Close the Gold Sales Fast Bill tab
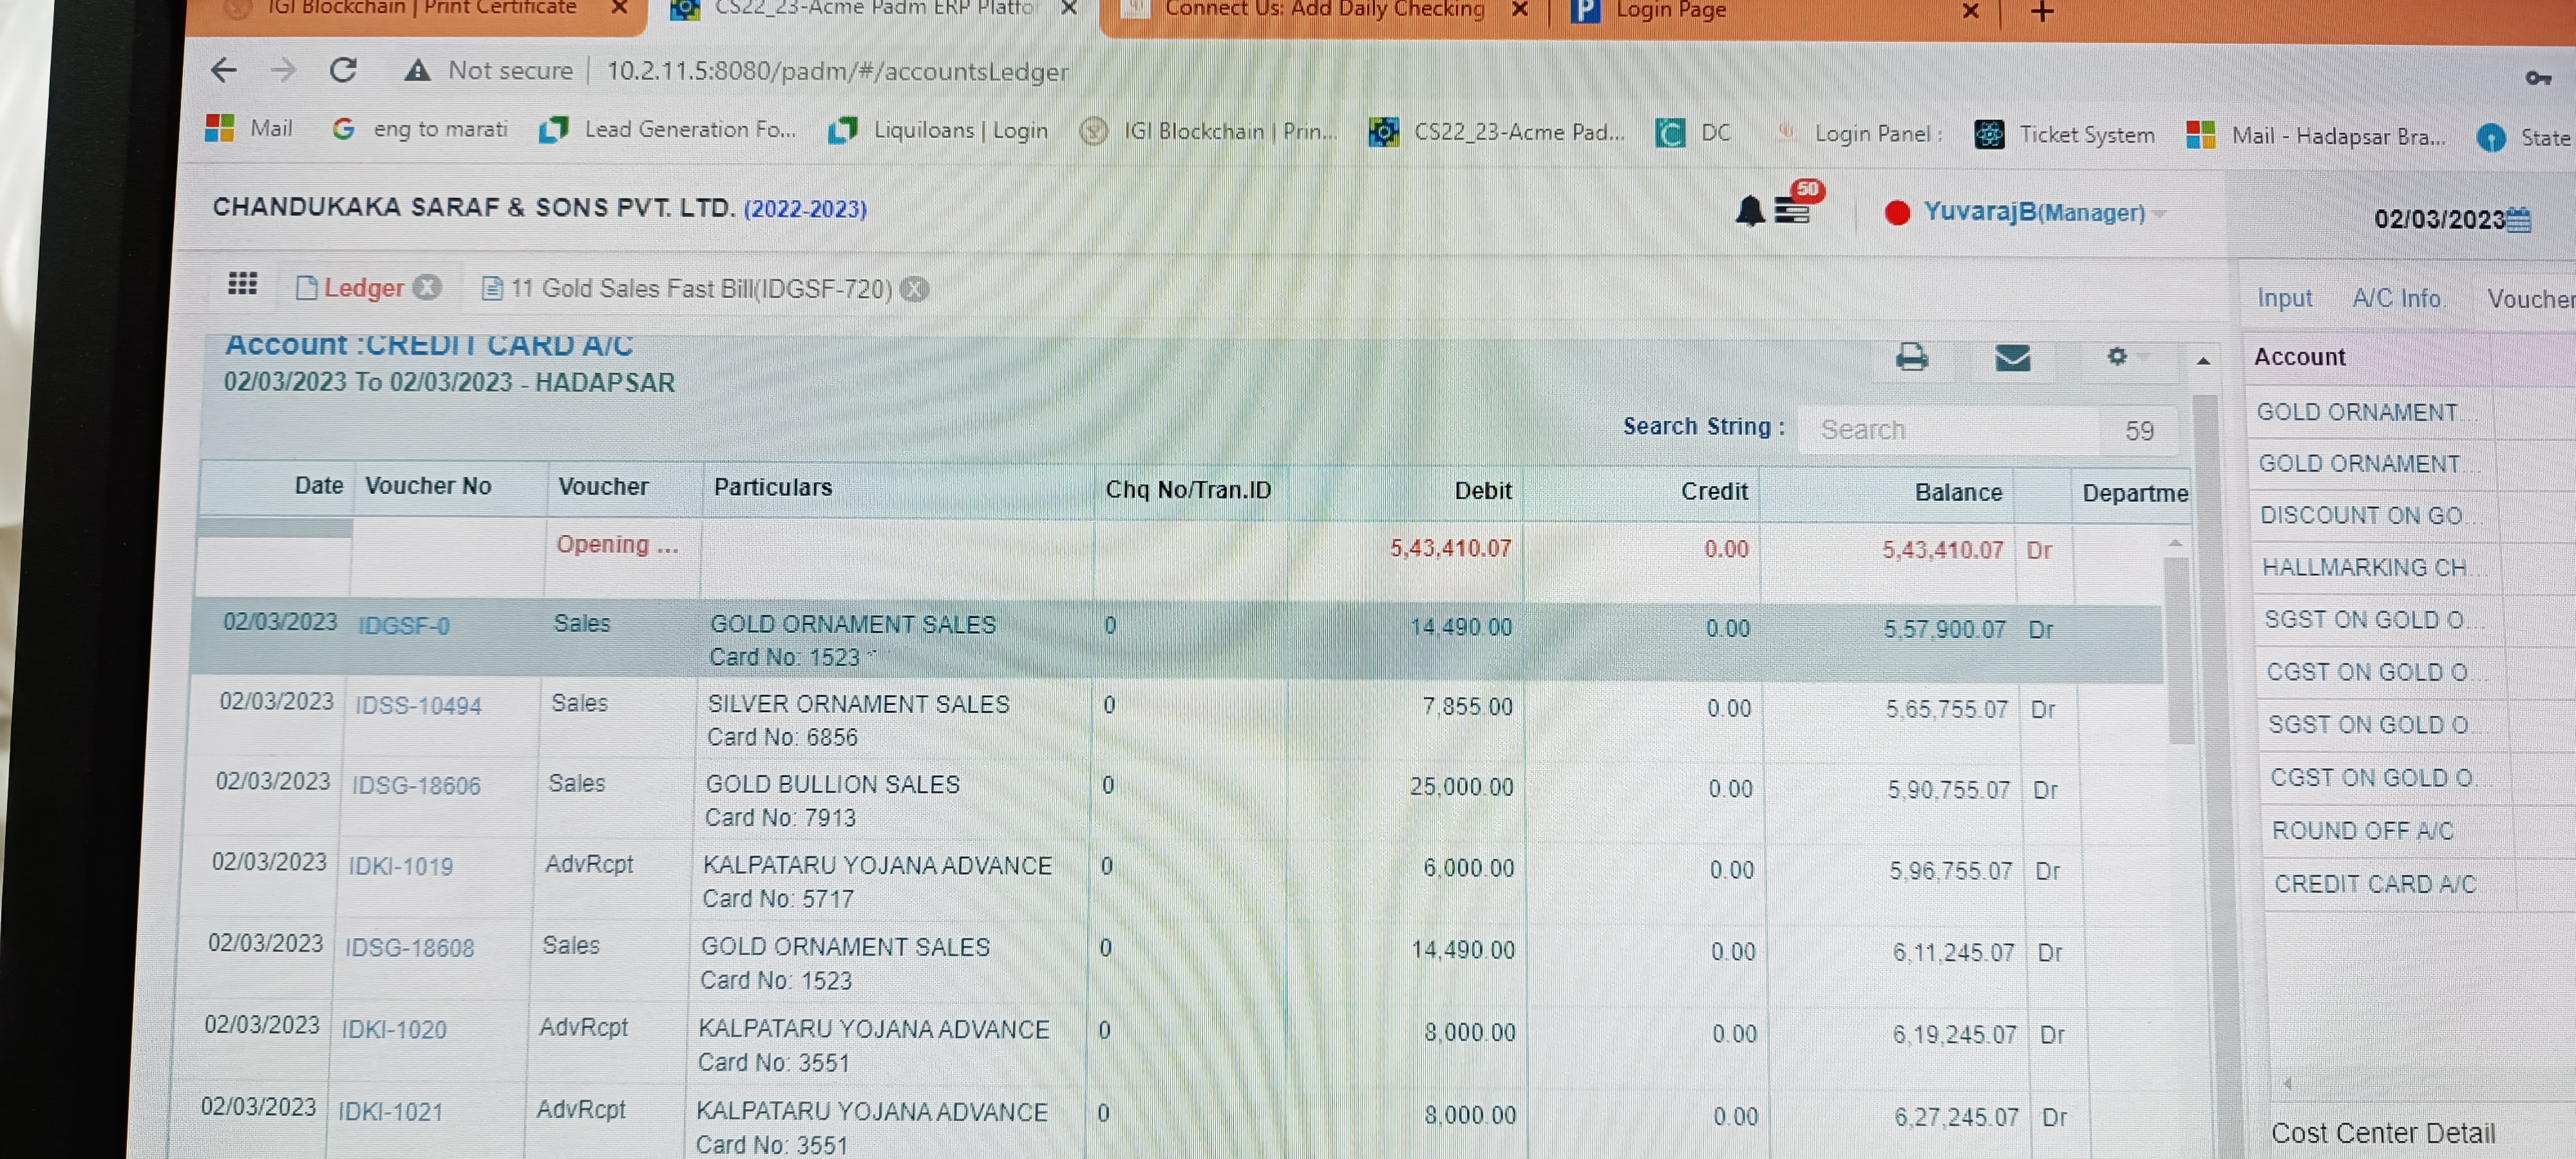This screenshot has height=1159, width=2576. click(914, 289)
